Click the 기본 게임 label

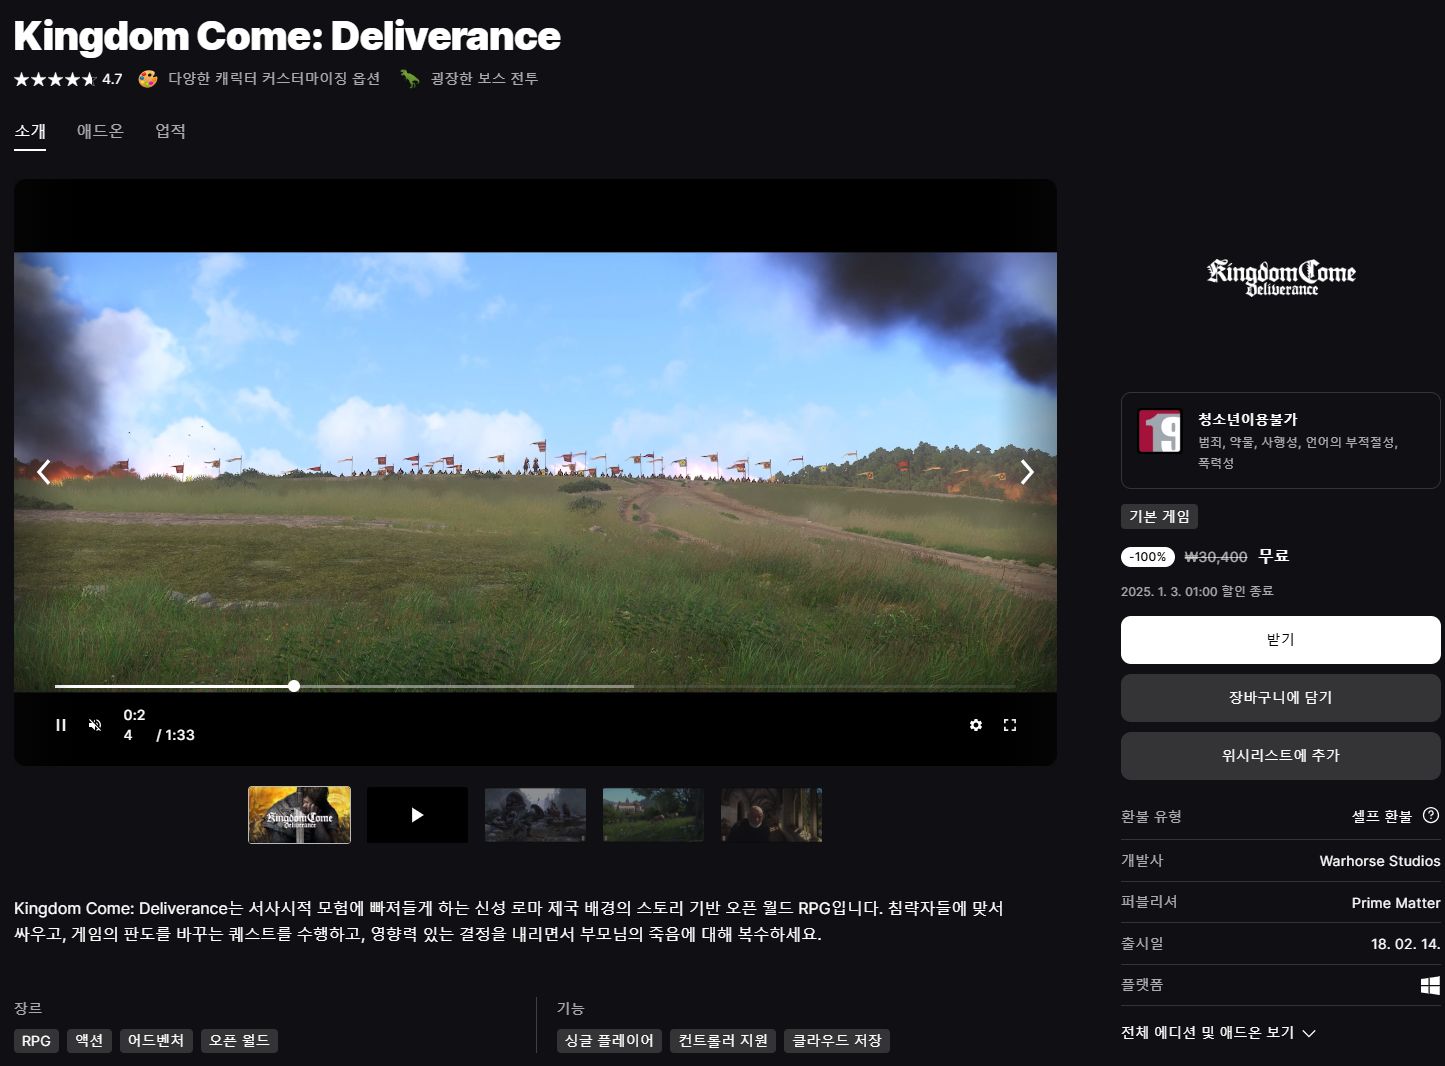1159,516
